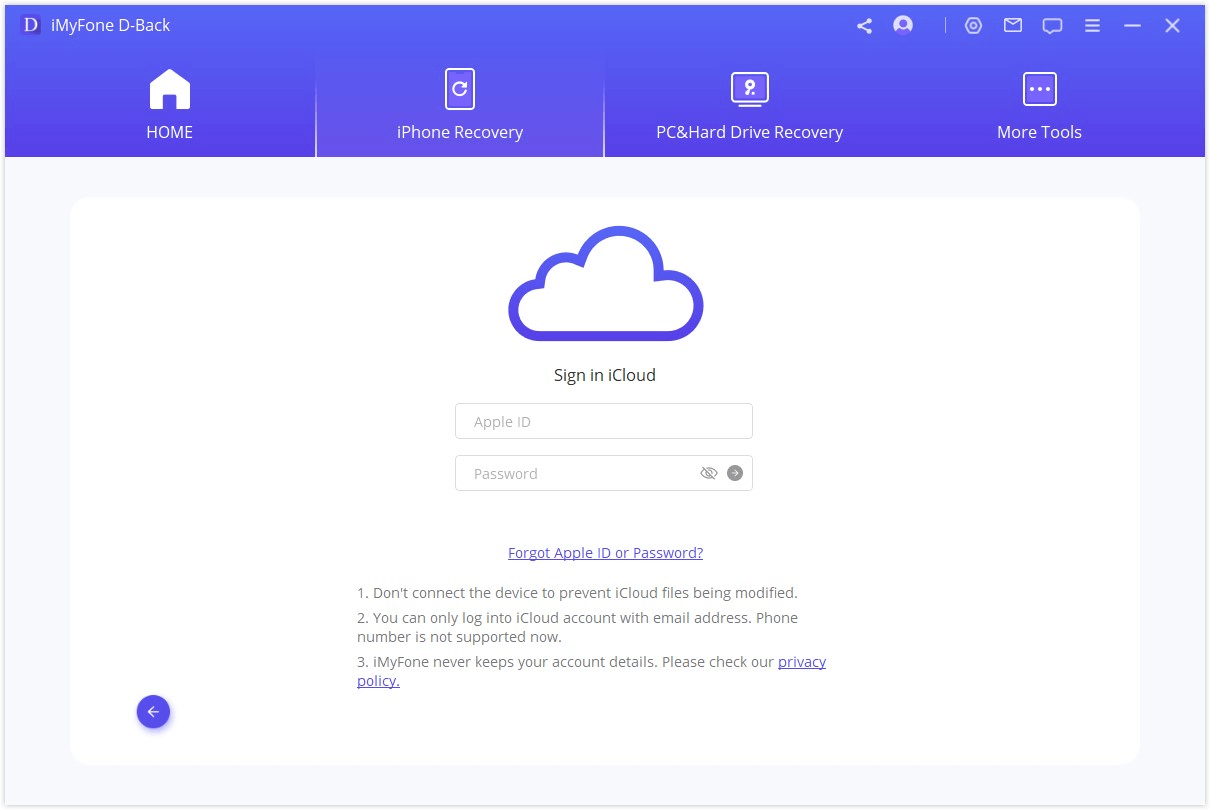
Task: Minimize the D-Back window
Action: pos(1132,26)
